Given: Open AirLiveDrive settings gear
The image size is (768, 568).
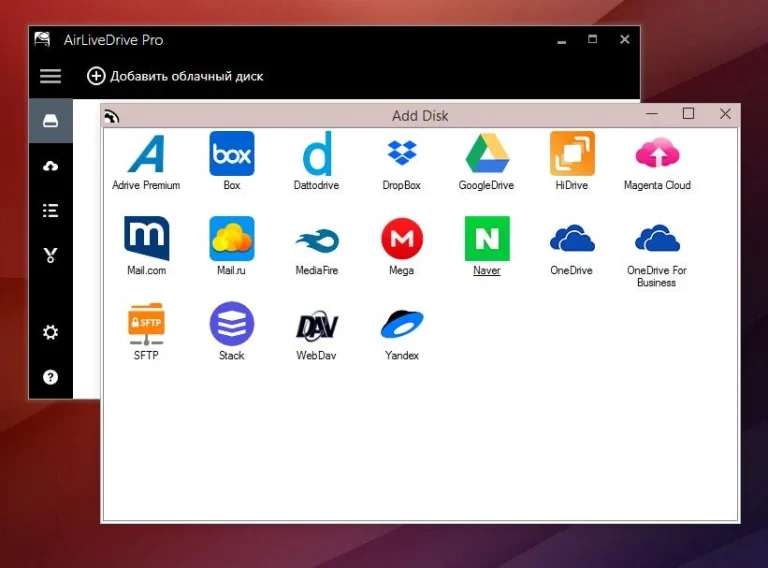Looking at the screenshot, I should pos(50,332).
